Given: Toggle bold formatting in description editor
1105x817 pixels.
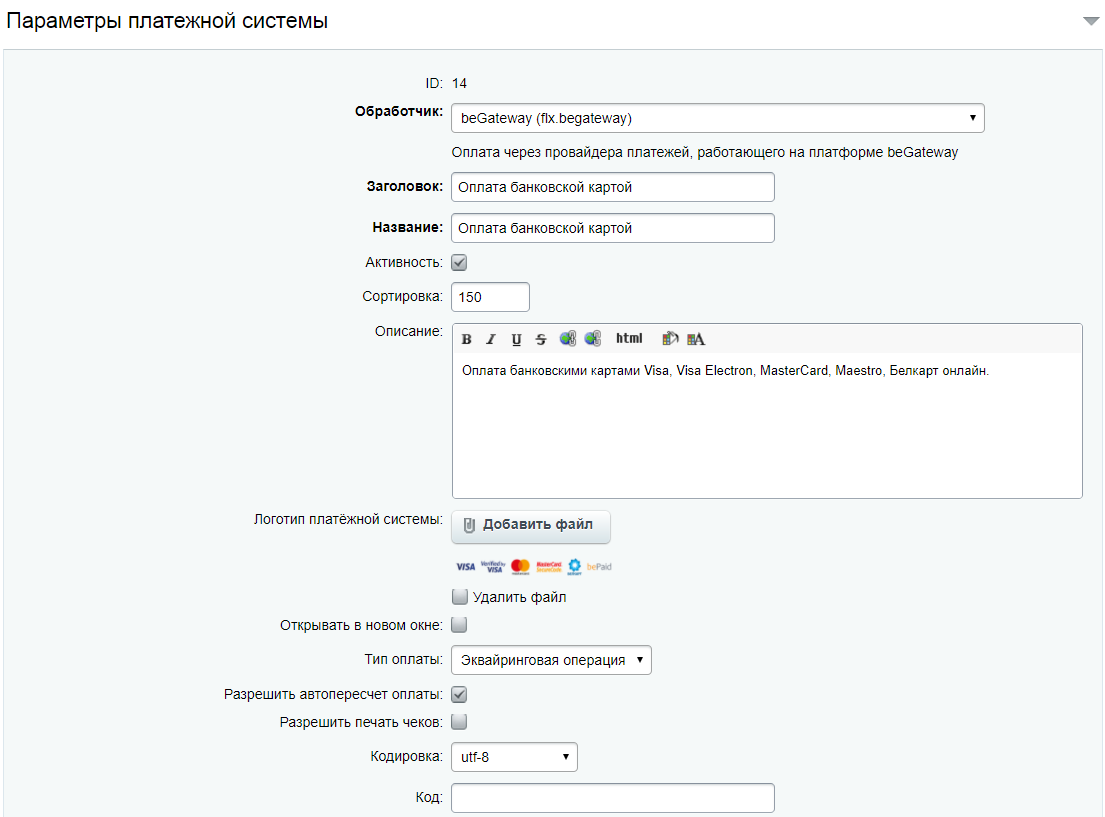Looking at the screenshot, I should (x=467, y=339).
